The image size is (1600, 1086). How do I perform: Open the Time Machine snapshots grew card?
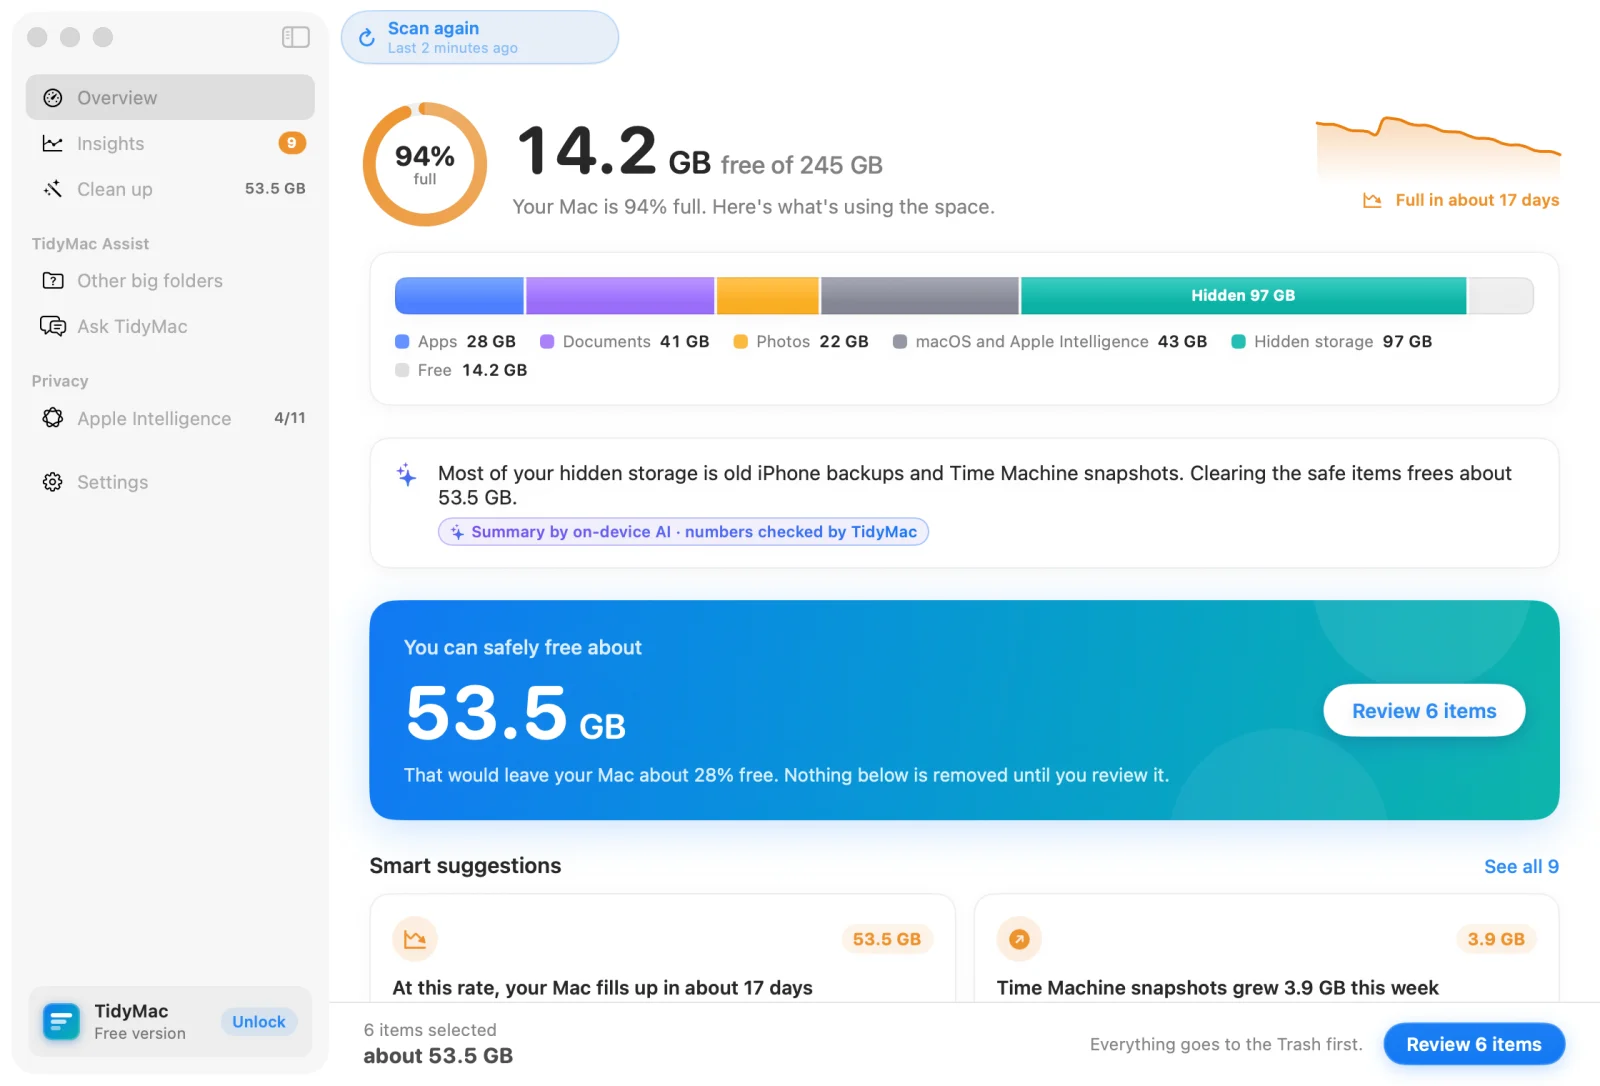click(x=1266, y=948)
